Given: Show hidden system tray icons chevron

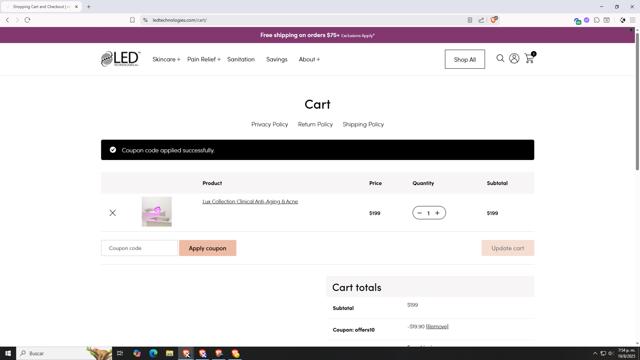Looking at the screenshot, I should [x=595, y=353].
